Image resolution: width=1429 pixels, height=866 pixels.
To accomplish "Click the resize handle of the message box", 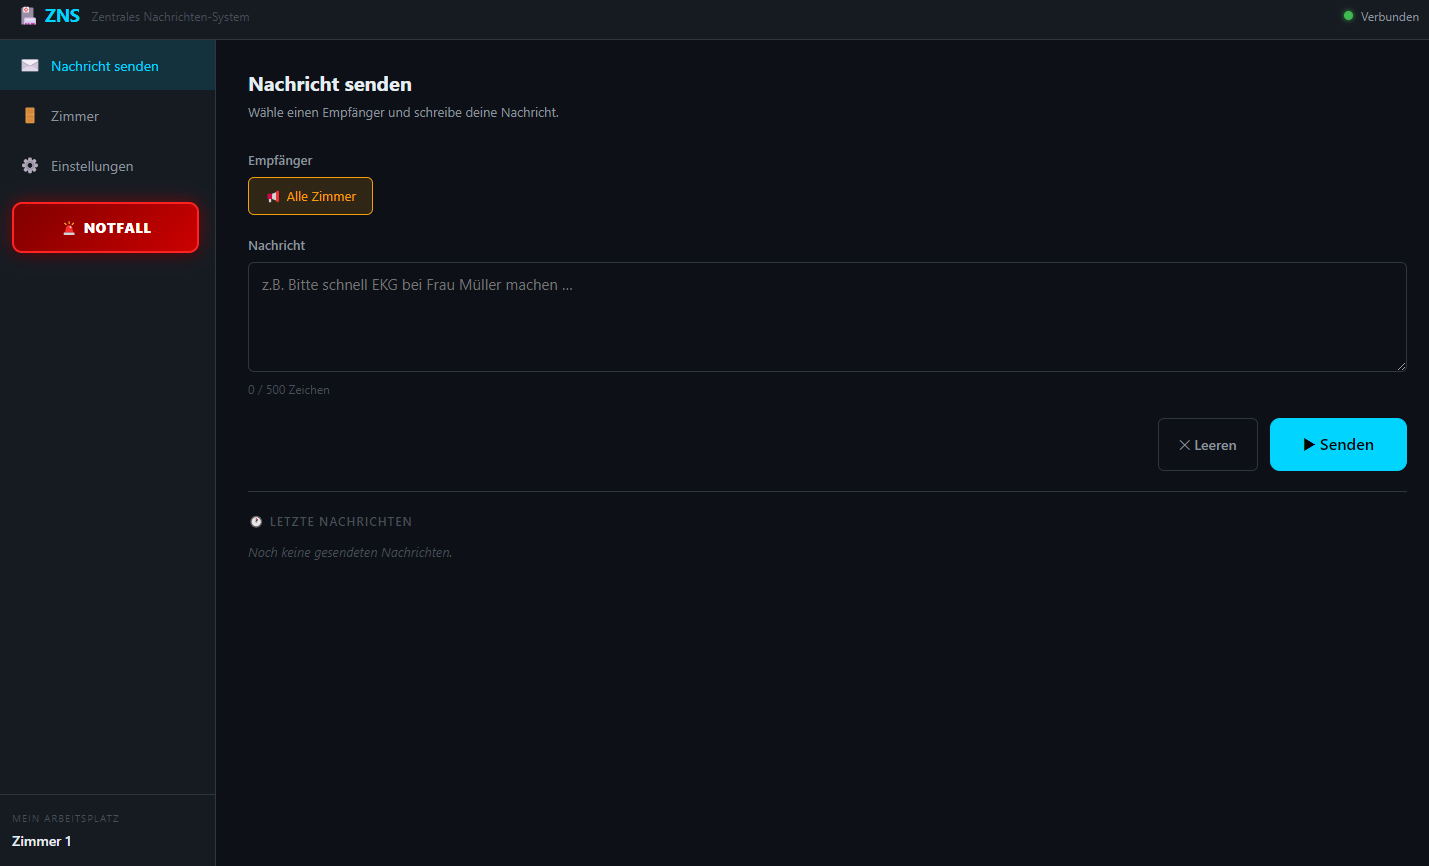I will [1401, 366].
